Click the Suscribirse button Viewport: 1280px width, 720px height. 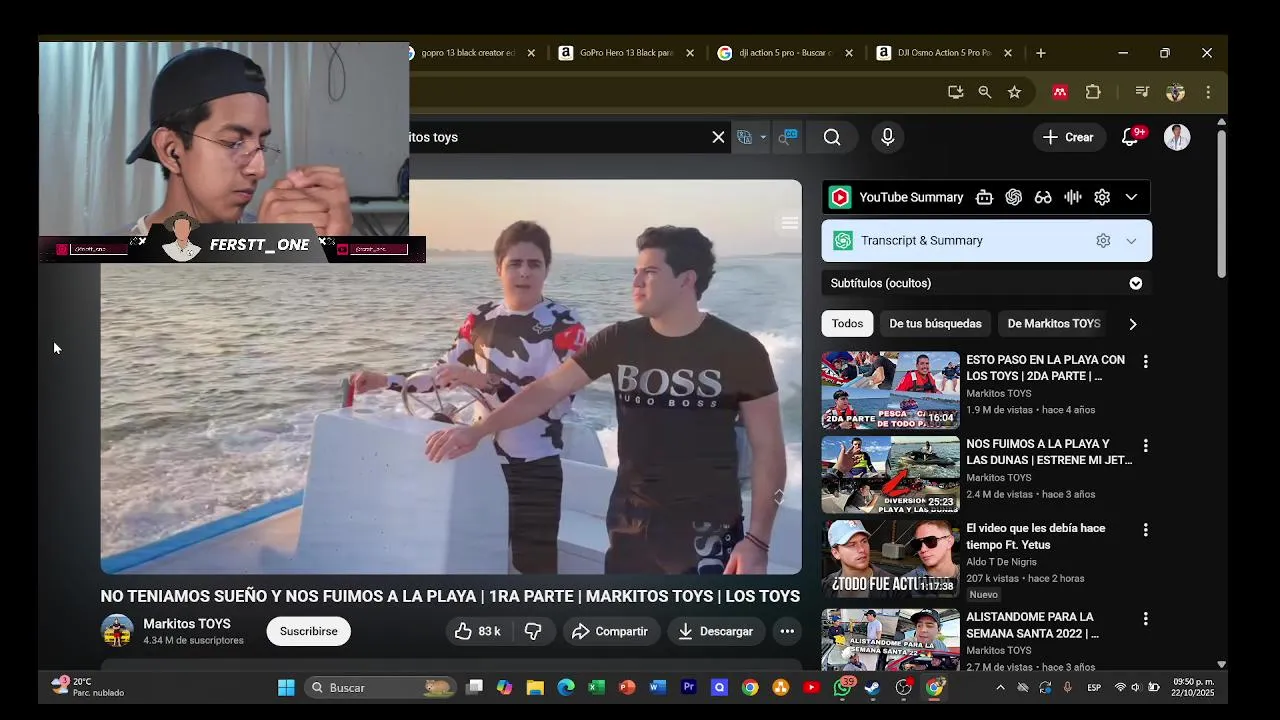pyautogui.click(x=308, y=631)
